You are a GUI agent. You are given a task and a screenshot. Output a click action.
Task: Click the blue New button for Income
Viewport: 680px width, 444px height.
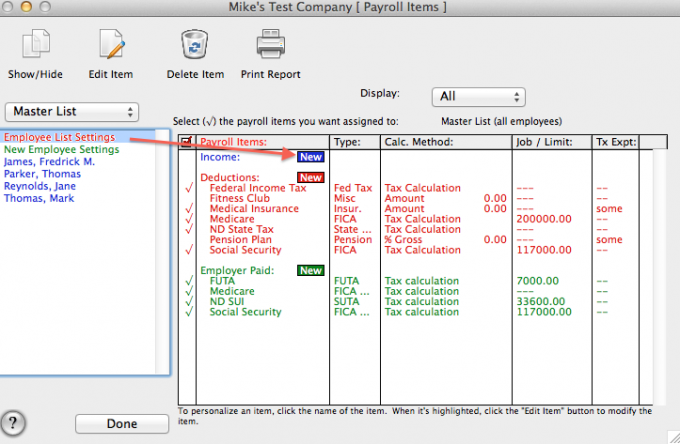click(311, 157)
